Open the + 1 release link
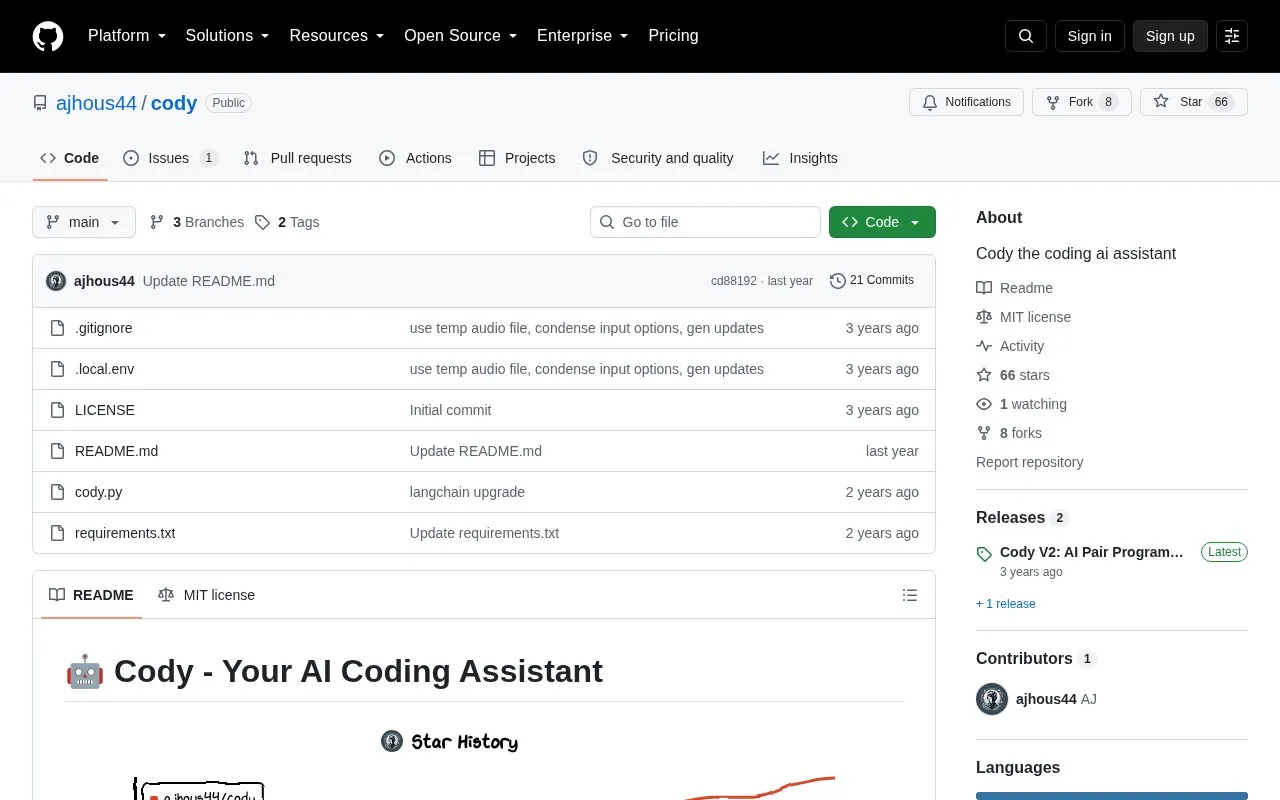This screenshot has height=800, width=1280. 1006,604
